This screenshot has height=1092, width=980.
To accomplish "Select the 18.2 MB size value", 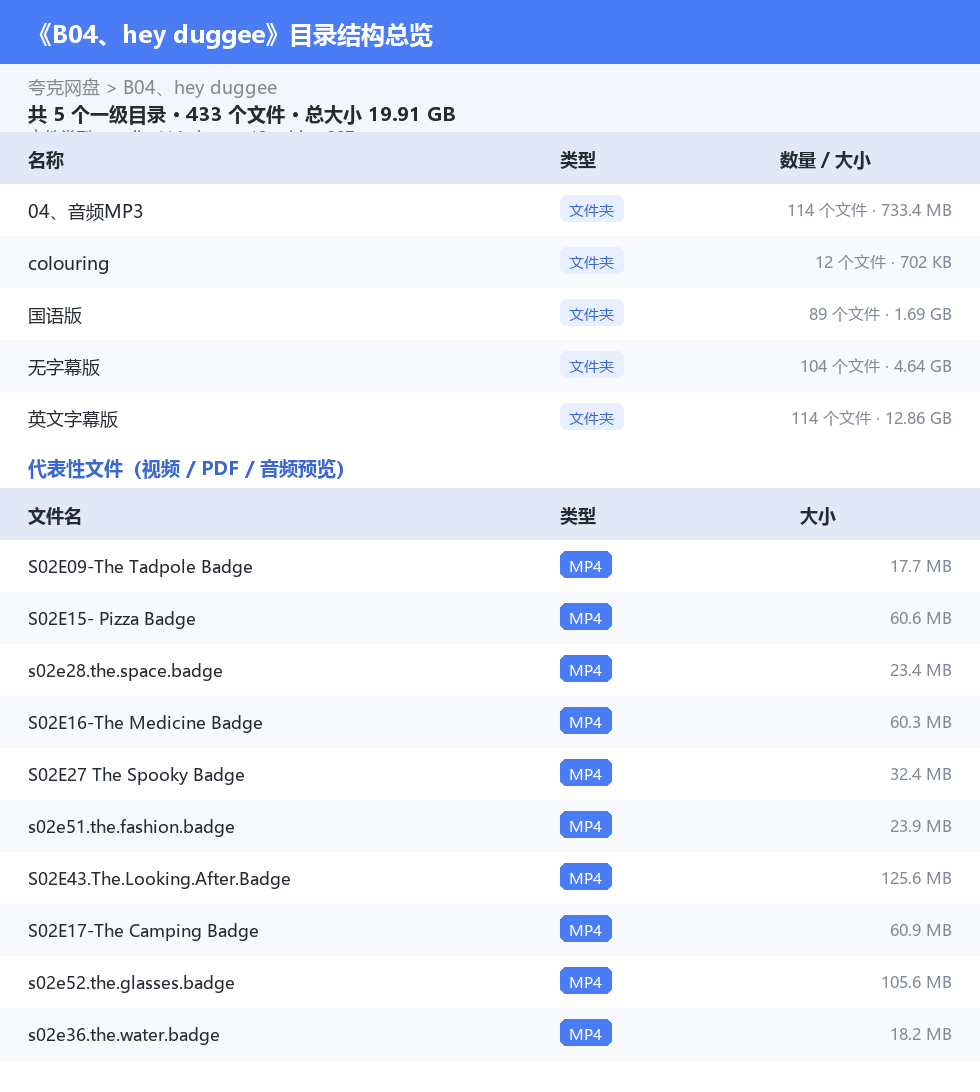I will coord(921,1034).
